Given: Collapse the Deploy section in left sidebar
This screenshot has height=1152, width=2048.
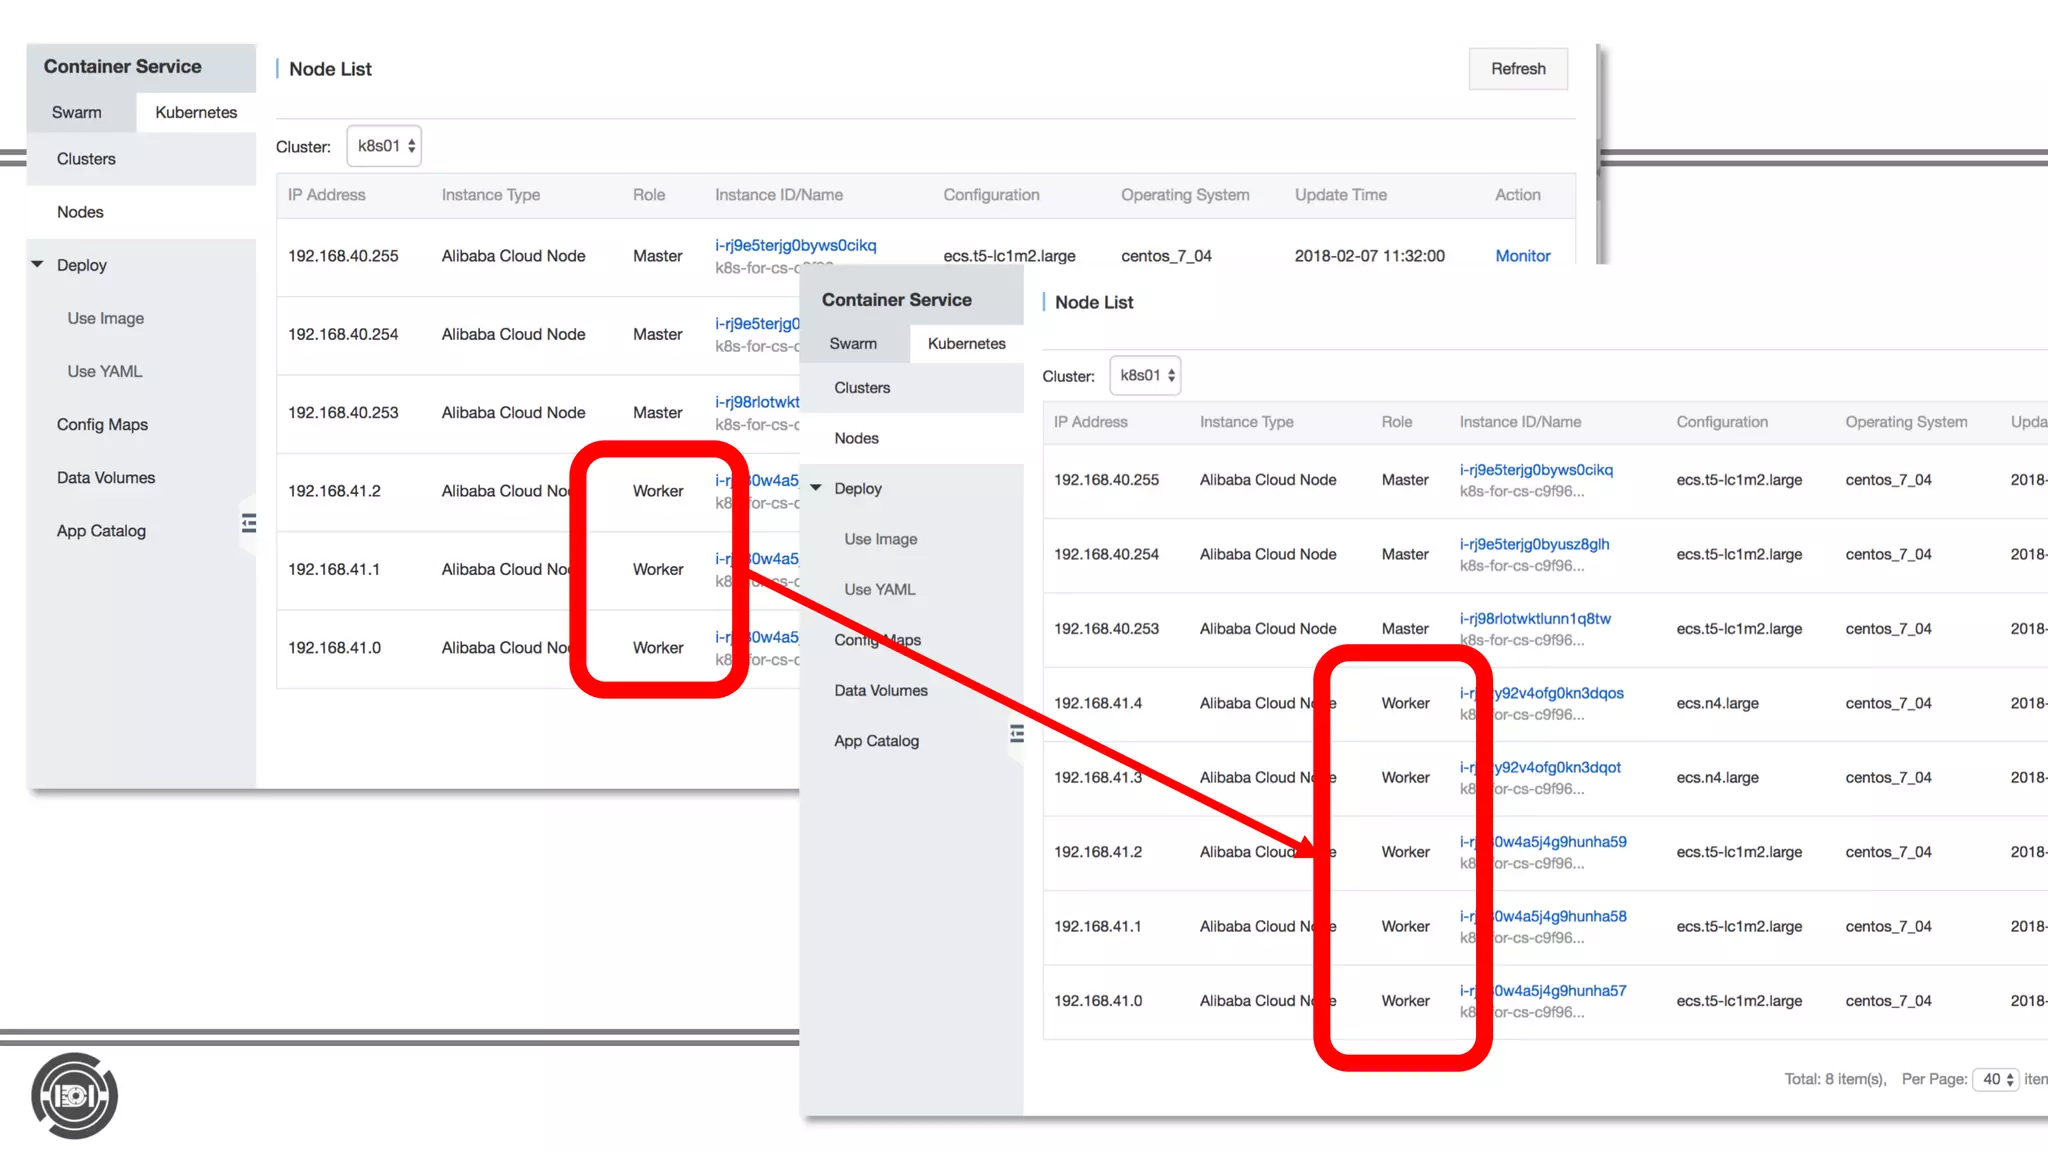Looking at the screenshot, I should coord(38,265).
